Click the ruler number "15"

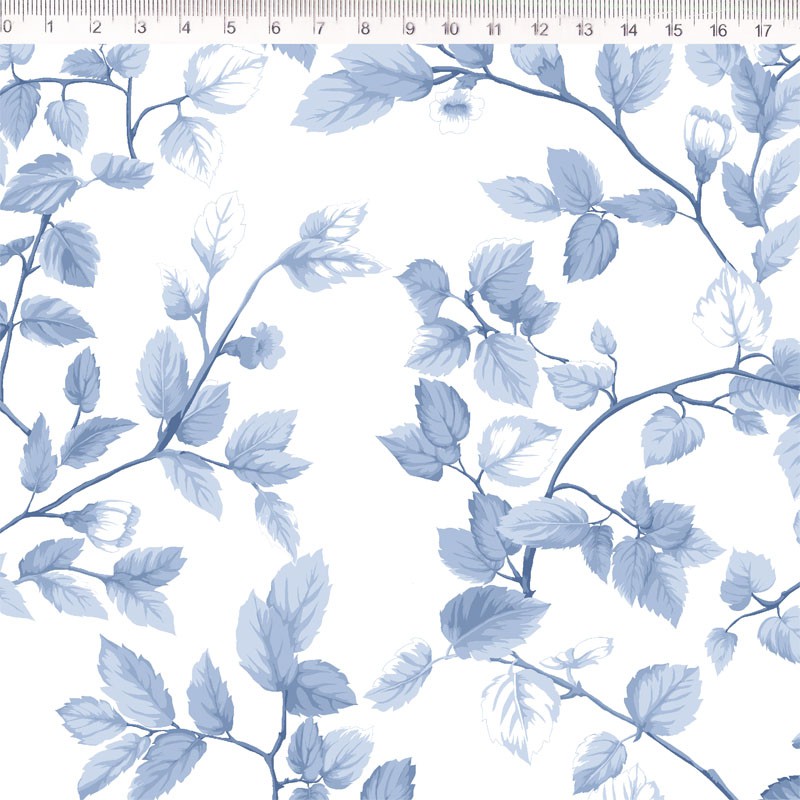point(674,30)
